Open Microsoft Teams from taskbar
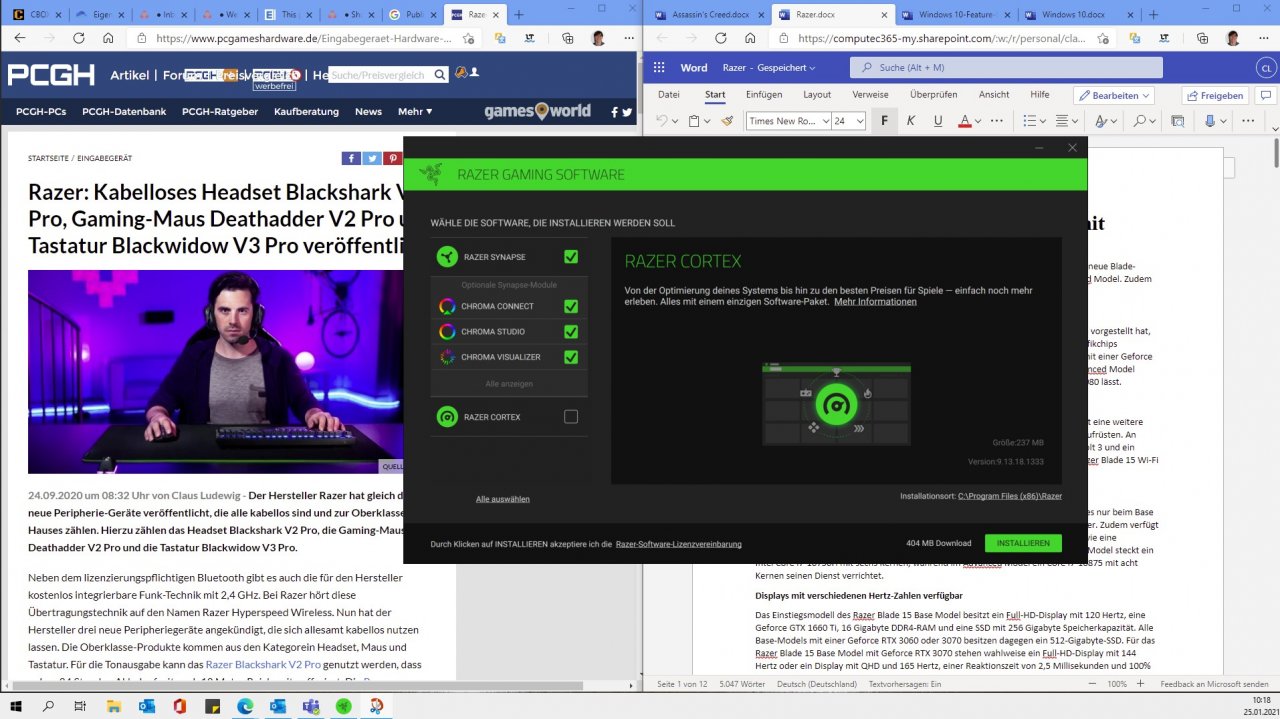The width and height of the screenshot is (1280, 719). [311, 706]
